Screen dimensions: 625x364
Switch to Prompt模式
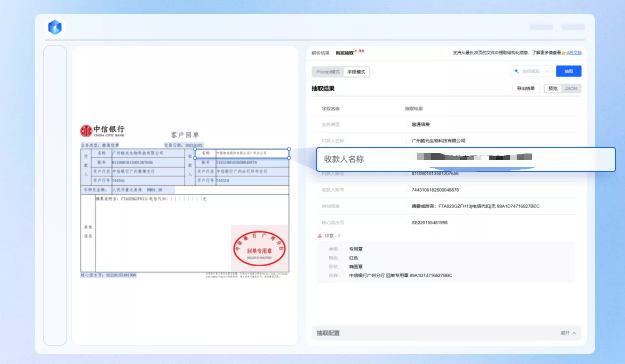click(x=328, y=72)
